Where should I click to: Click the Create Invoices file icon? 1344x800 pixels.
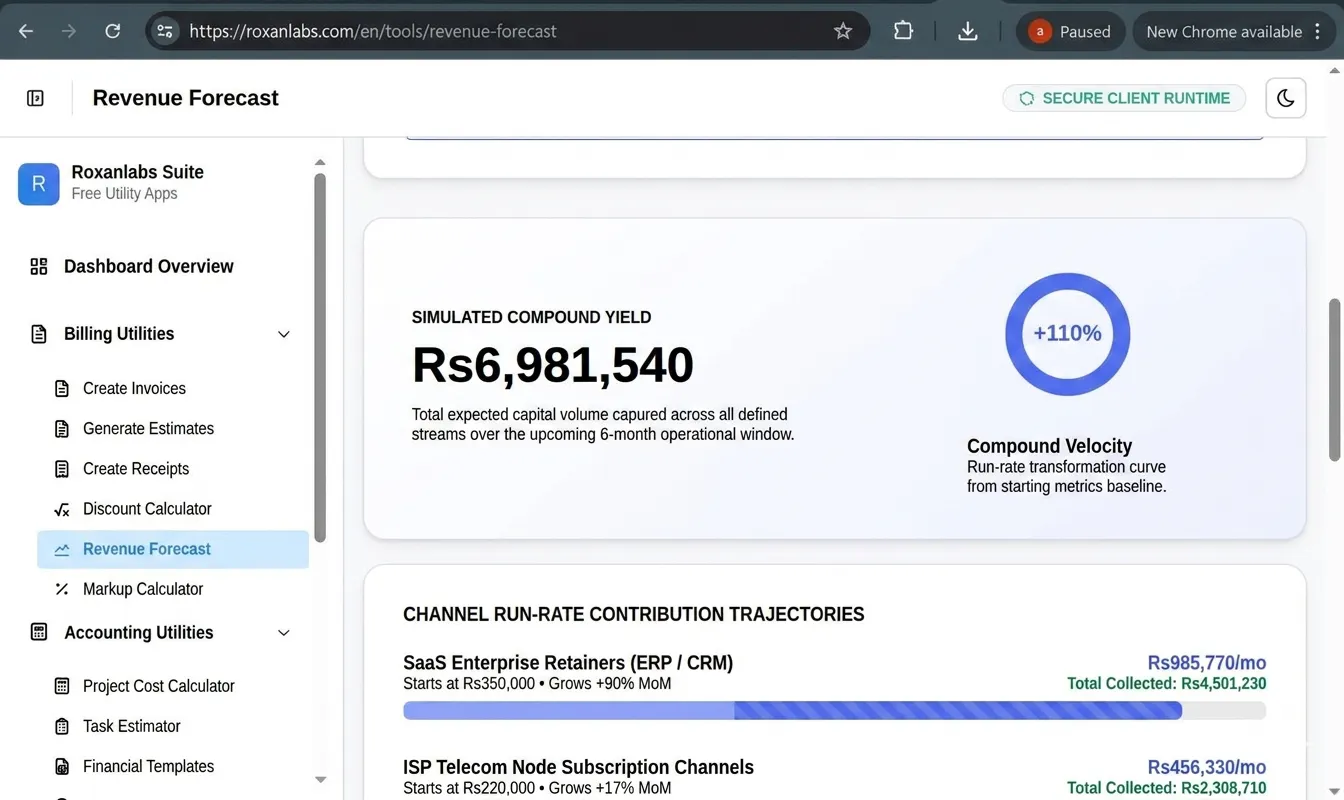62,388
